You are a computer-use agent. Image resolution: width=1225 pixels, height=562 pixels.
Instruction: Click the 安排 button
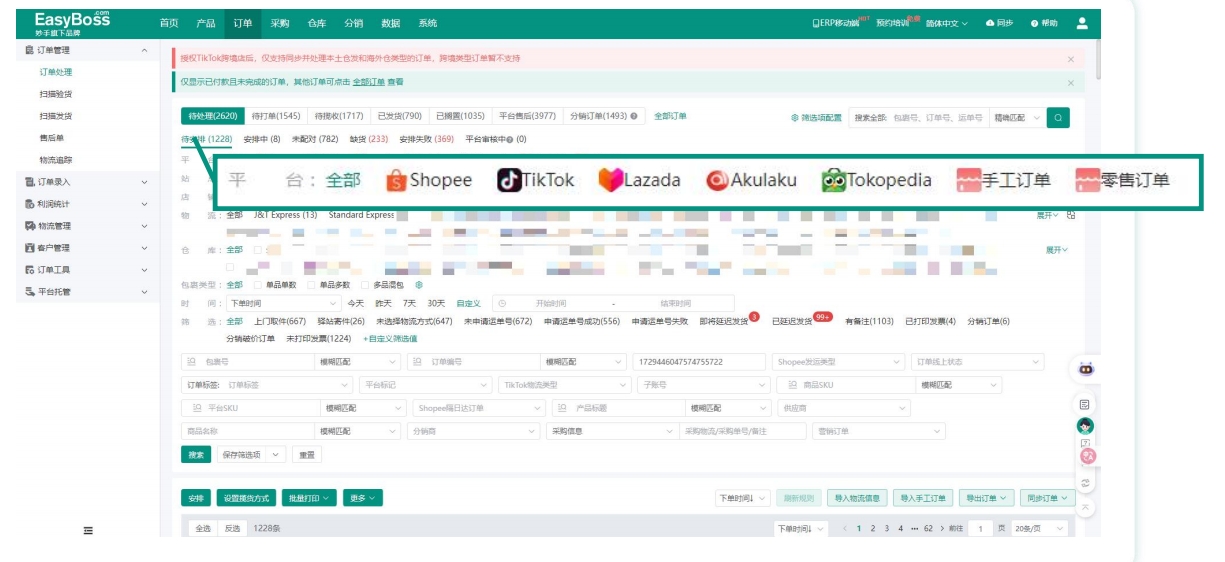[x=196, y=498]
